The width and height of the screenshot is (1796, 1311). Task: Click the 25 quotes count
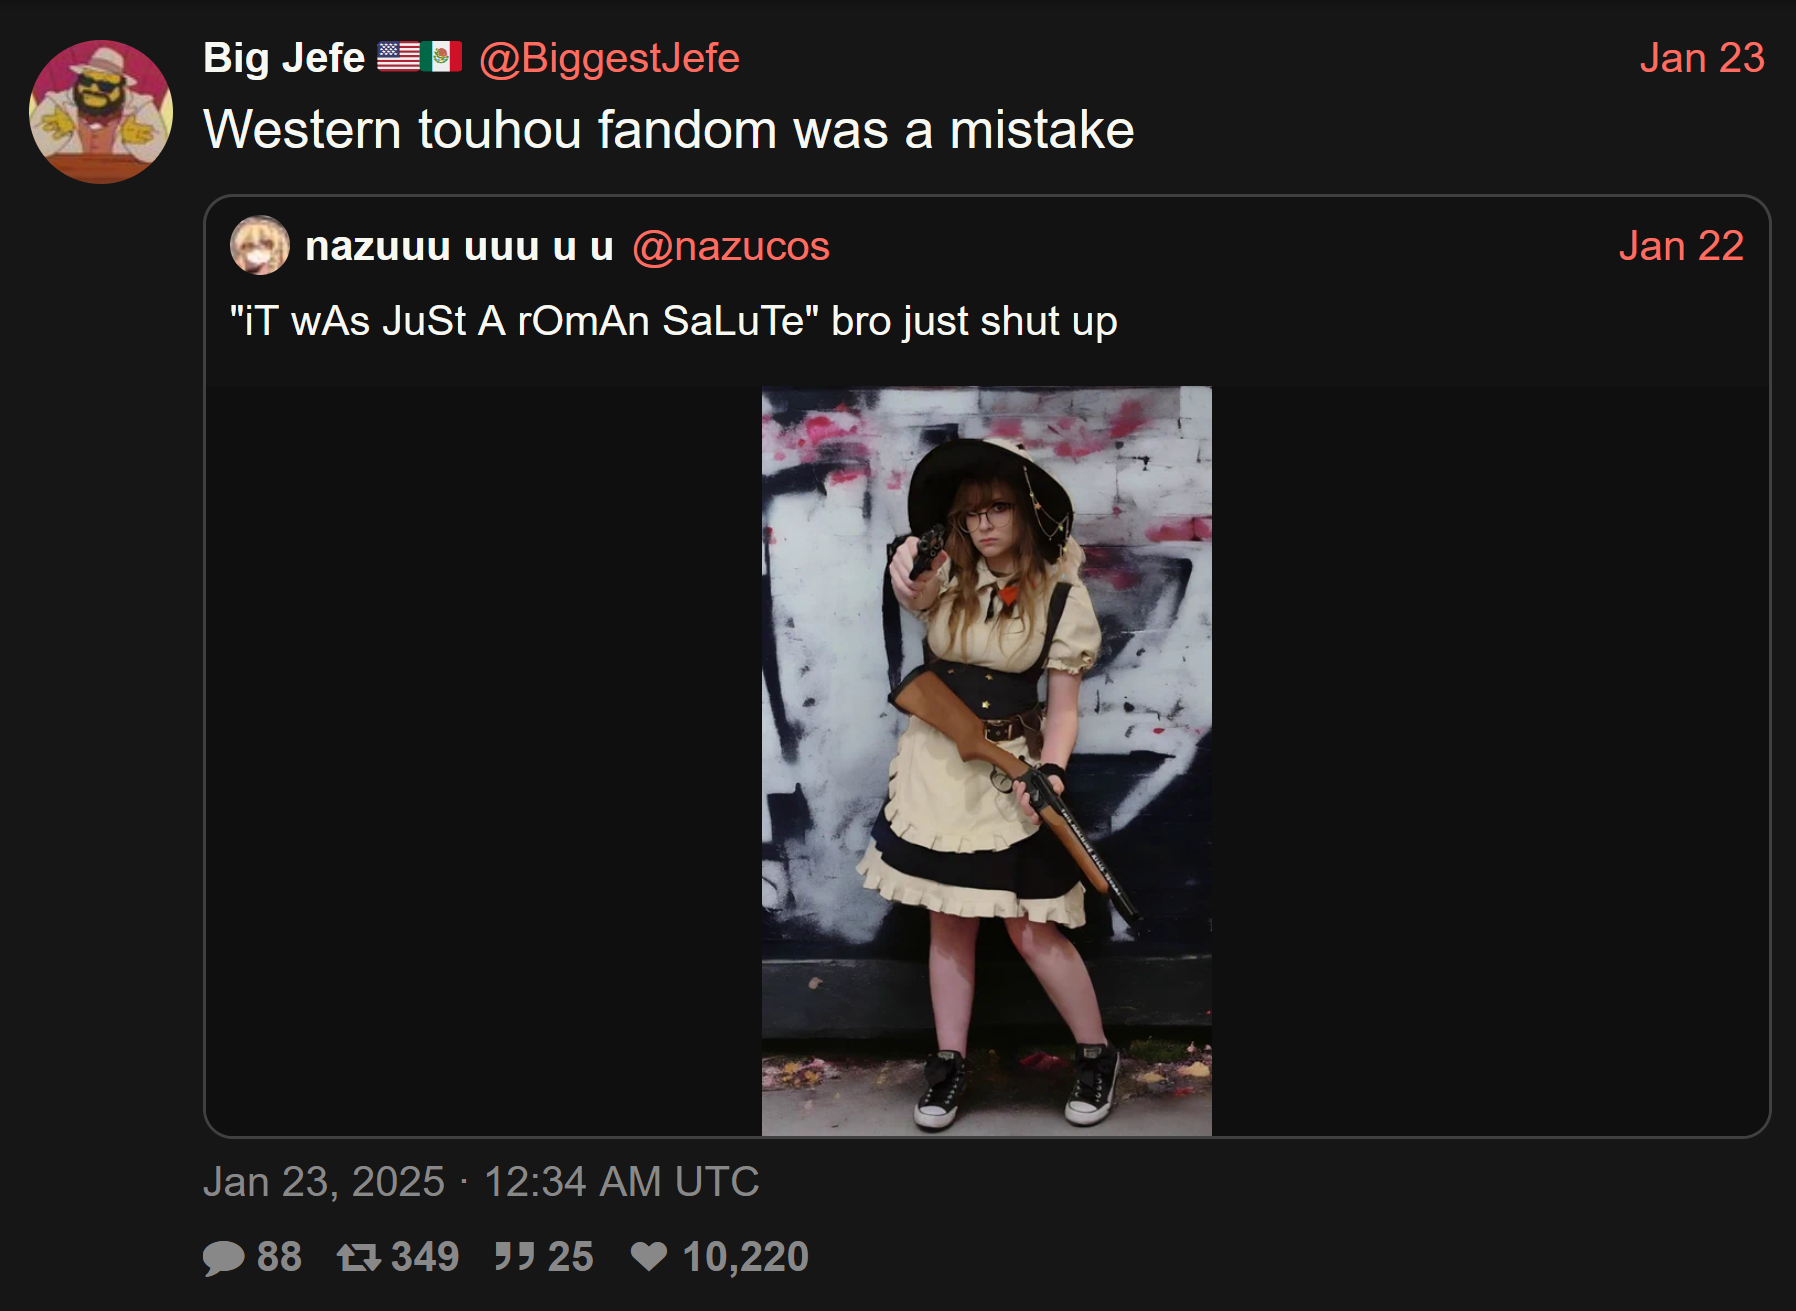pos(571,1257)
